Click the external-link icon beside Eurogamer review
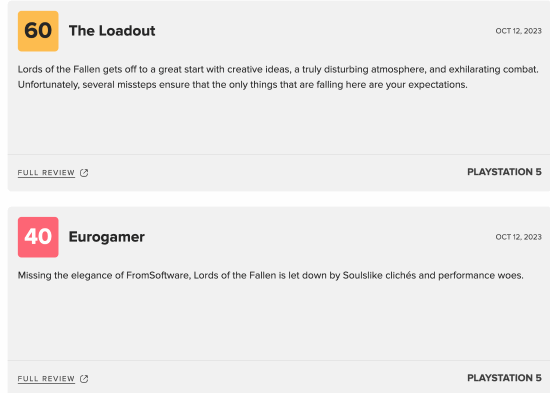The height and width of the screenshot is (393, 550). point(84,379)
